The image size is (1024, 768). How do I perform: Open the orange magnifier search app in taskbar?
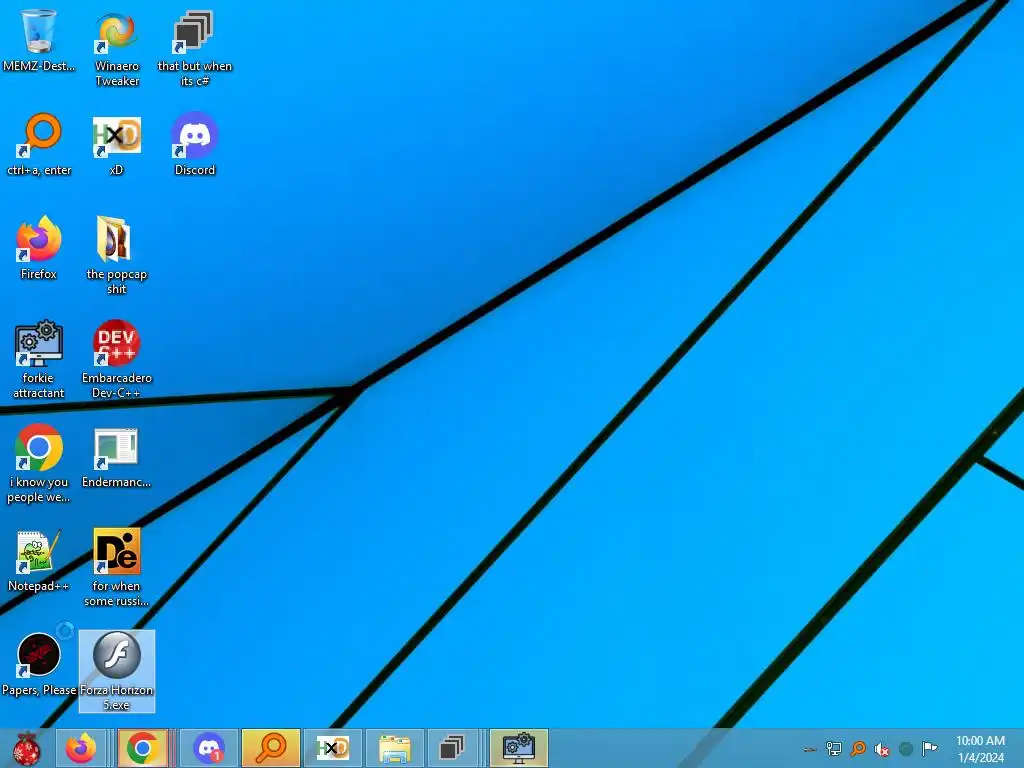(270, 748)
